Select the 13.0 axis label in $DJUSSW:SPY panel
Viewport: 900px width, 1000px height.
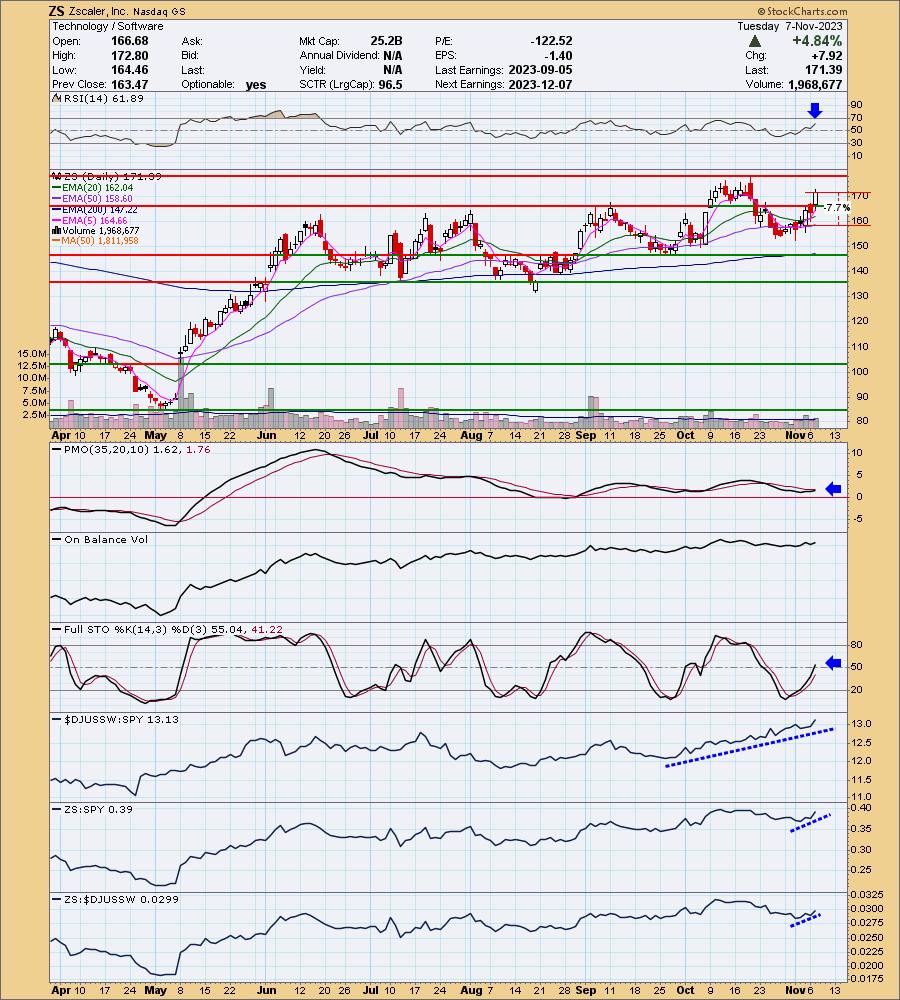pos(862,723)
